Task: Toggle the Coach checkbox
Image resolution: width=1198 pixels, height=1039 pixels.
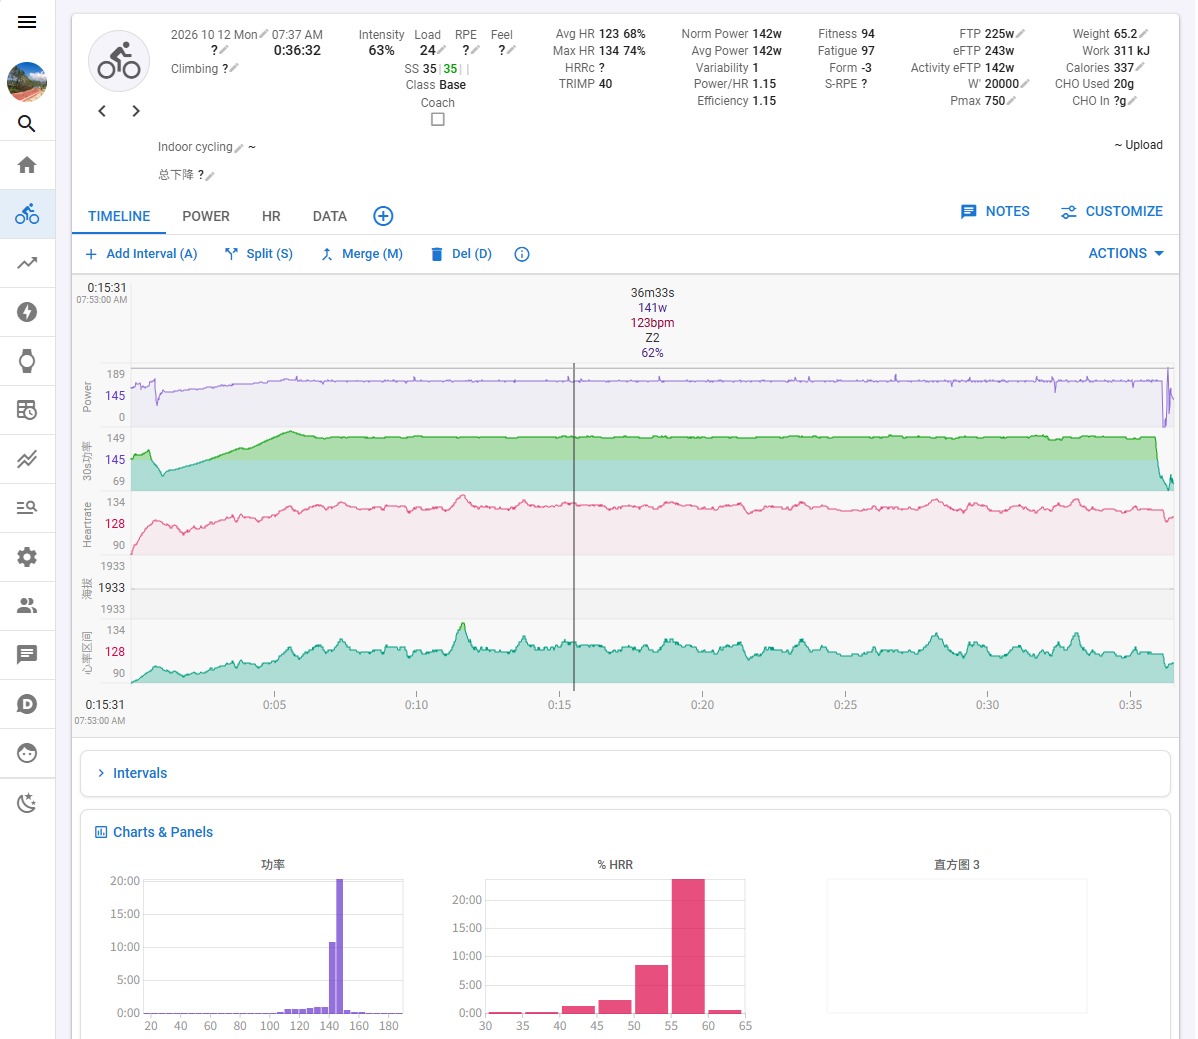Action: coord(438,119)
